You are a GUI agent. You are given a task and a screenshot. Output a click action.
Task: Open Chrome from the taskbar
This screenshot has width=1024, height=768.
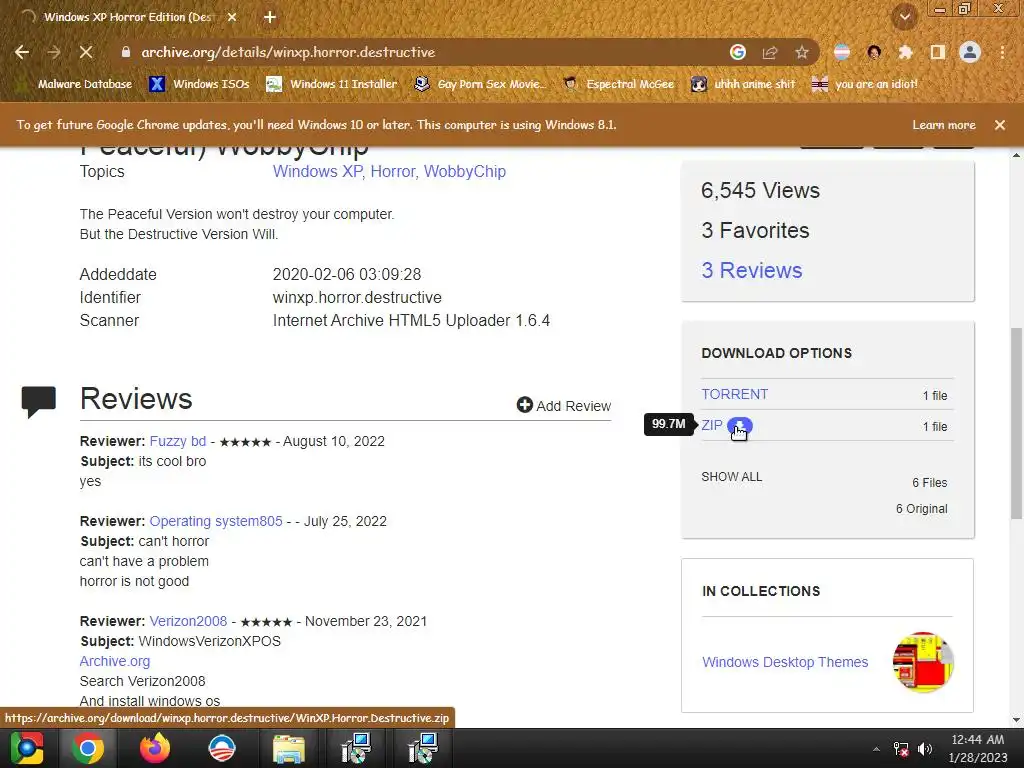88,748
